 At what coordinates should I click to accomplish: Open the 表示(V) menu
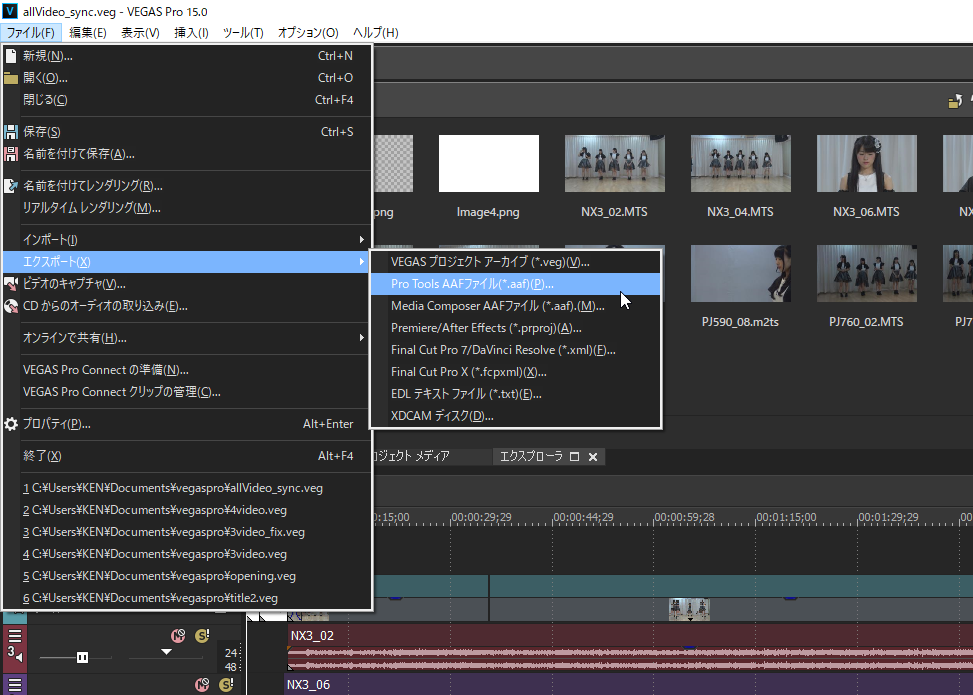[140, 33]
